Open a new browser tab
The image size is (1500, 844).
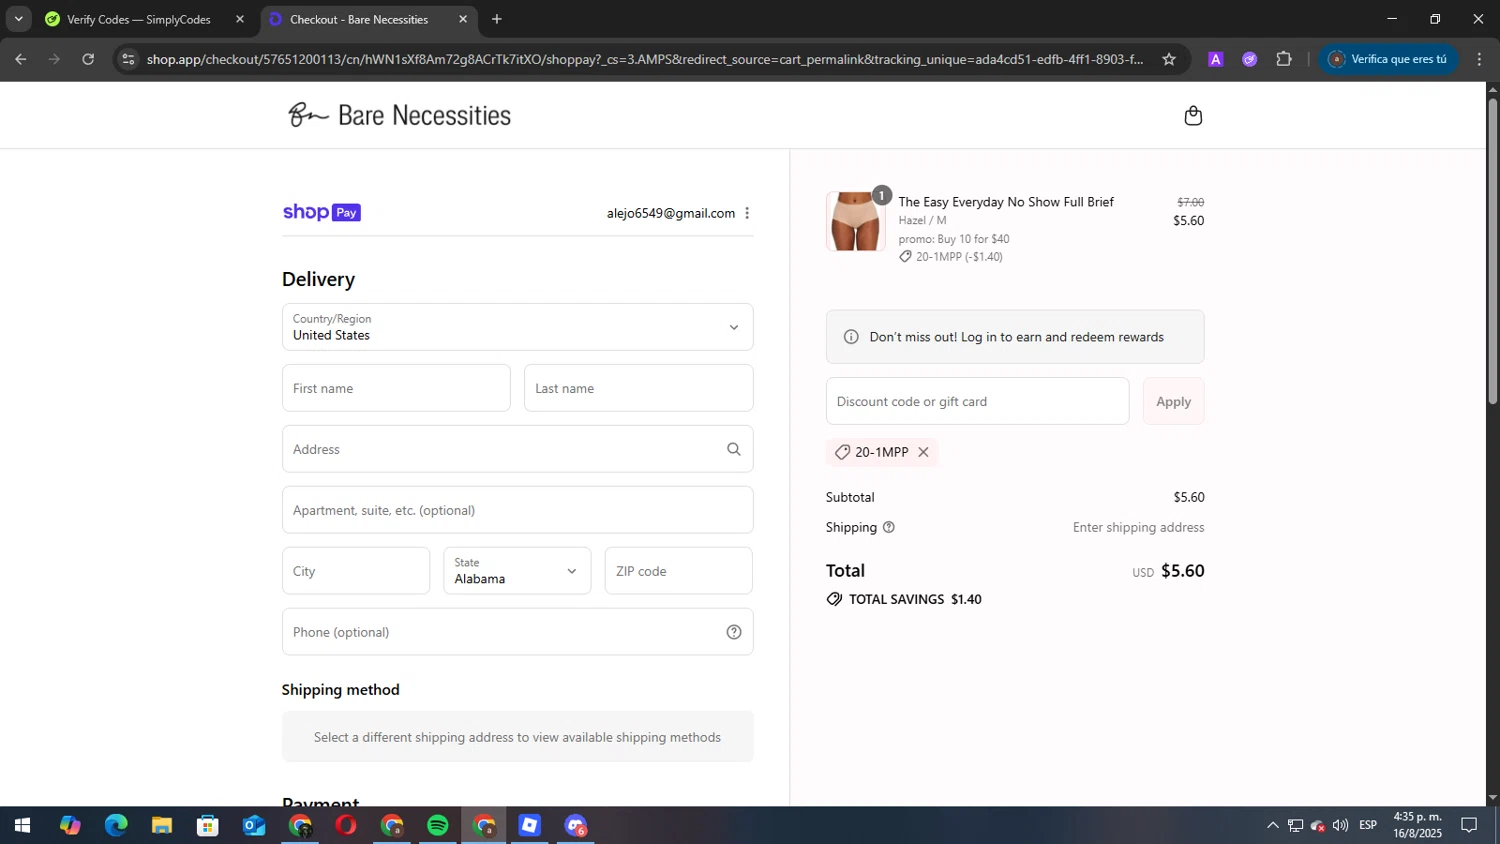click(x=497, y=19)
